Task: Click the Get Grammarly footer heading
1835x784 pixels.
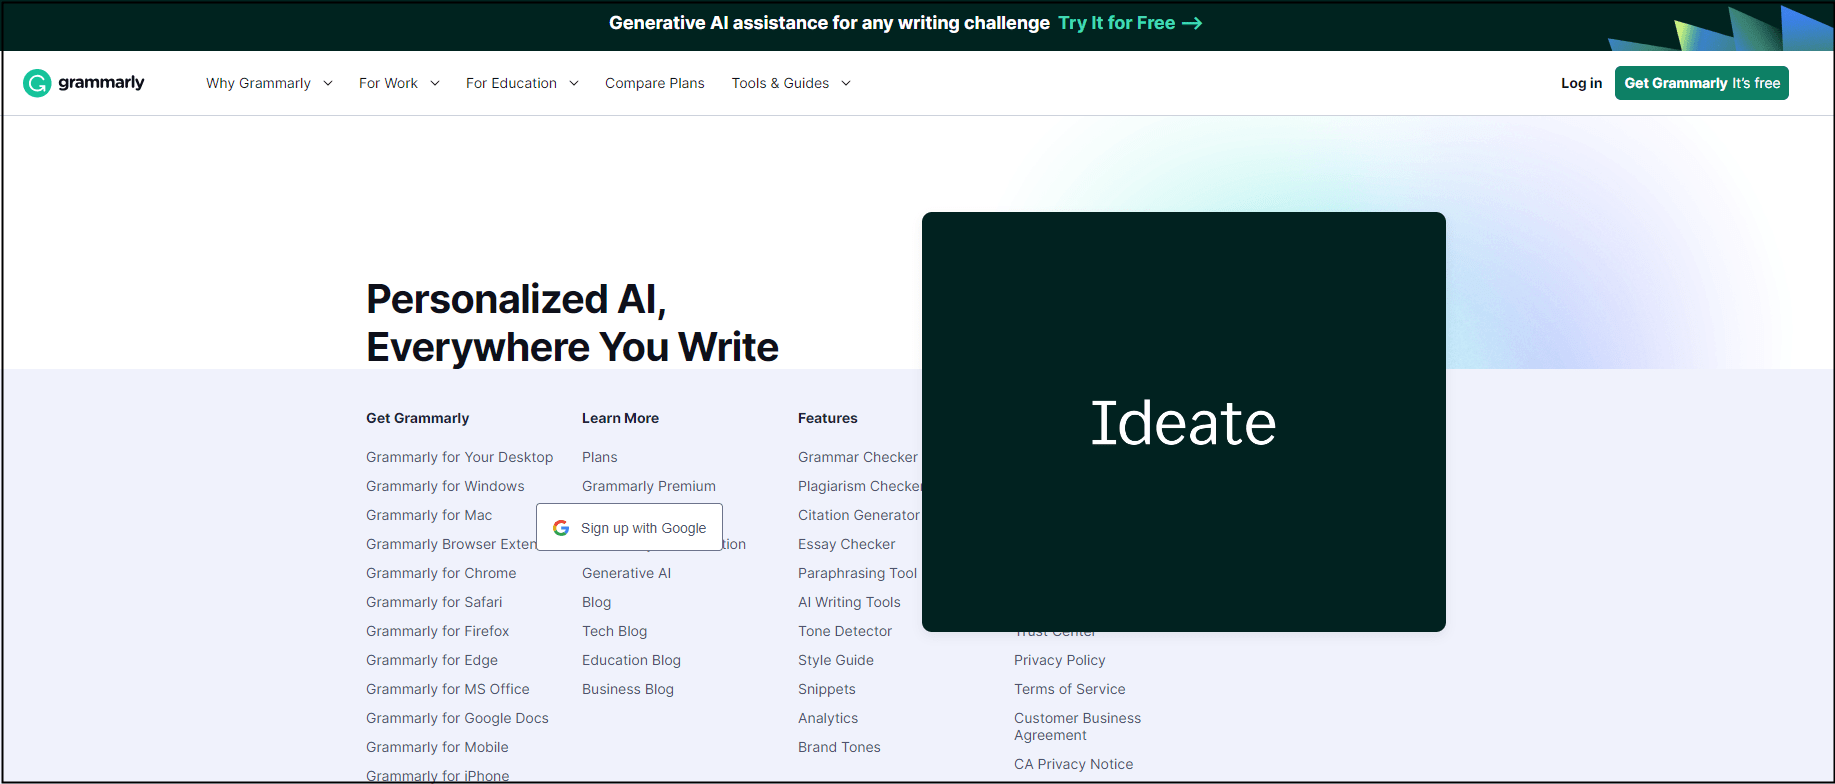Action: (417, 418)
